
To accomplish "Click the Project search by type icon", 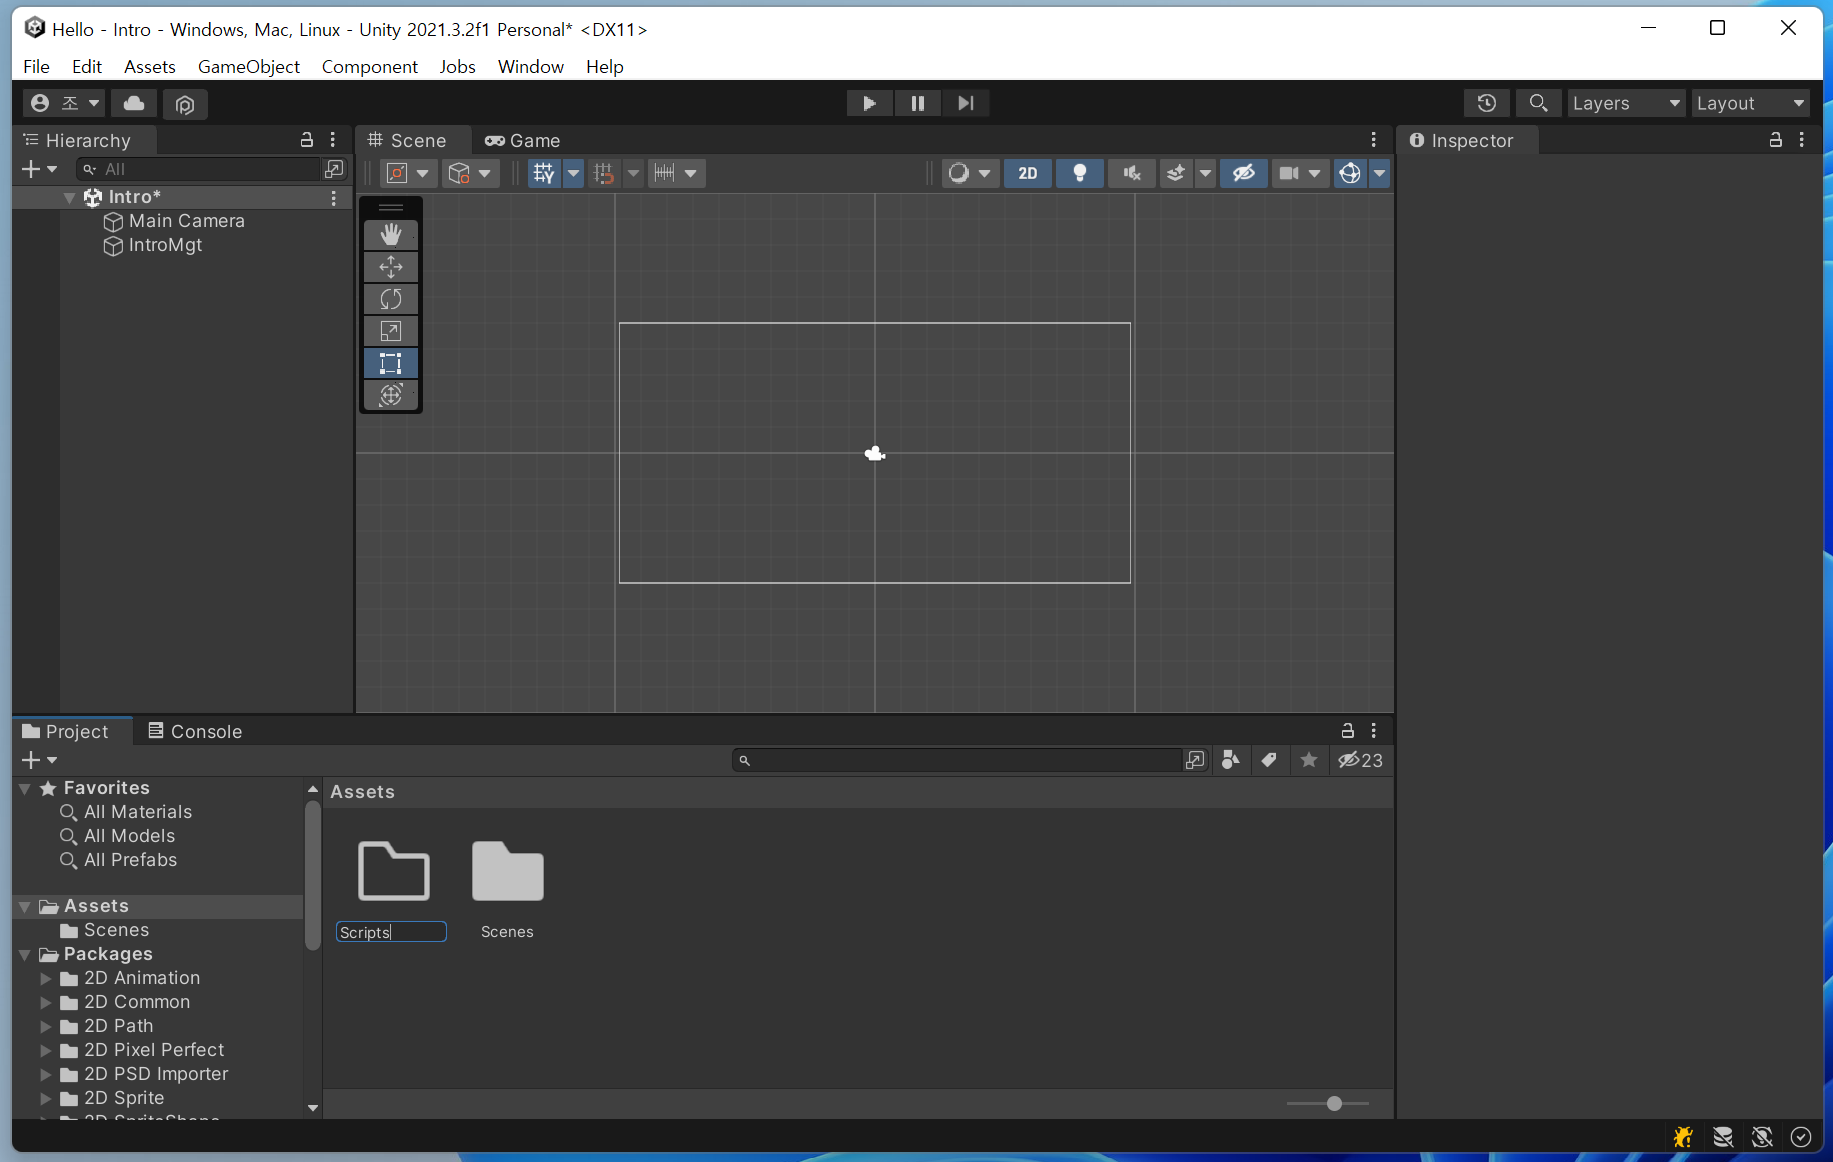I will coord(1231,760).
